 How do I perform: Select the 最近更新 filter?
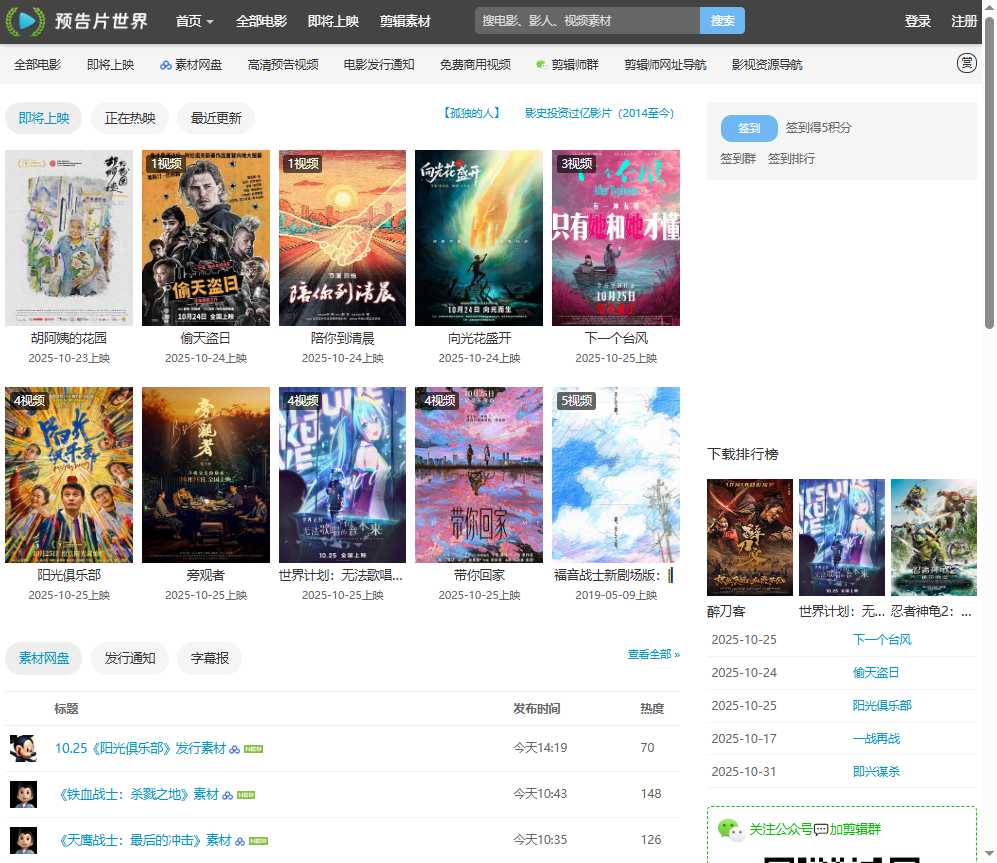tap(216, 117)
